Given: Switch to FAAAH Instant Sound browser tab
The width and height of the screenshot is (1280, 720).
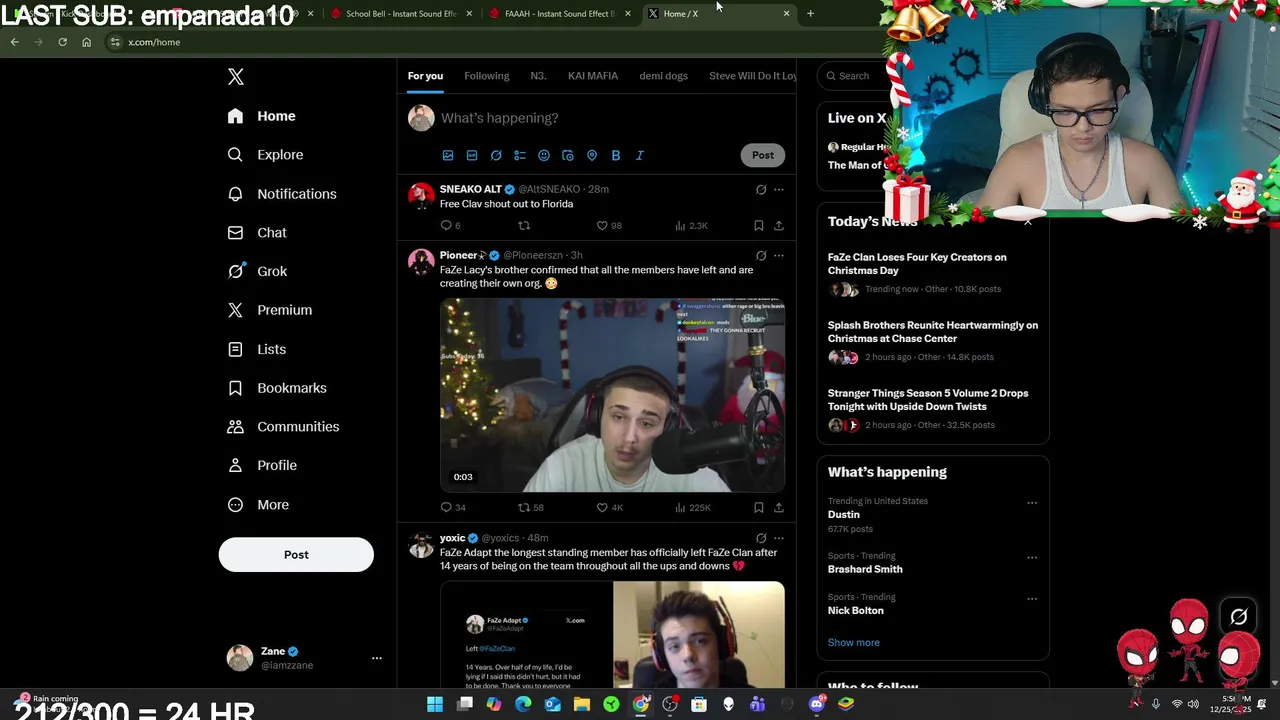Looking at the screenshot, I should (x=558, y=14).
